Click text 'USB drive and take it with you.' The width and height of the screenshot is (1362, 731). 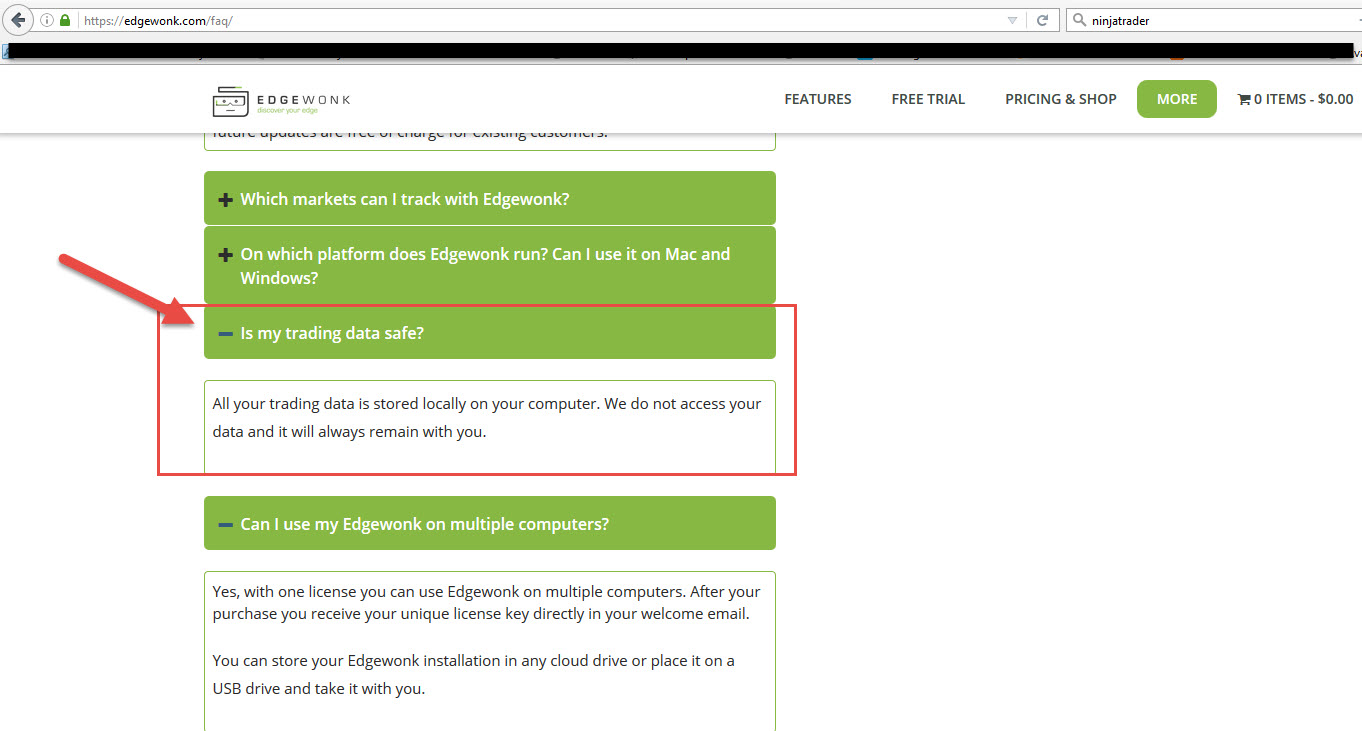point(318,688)
